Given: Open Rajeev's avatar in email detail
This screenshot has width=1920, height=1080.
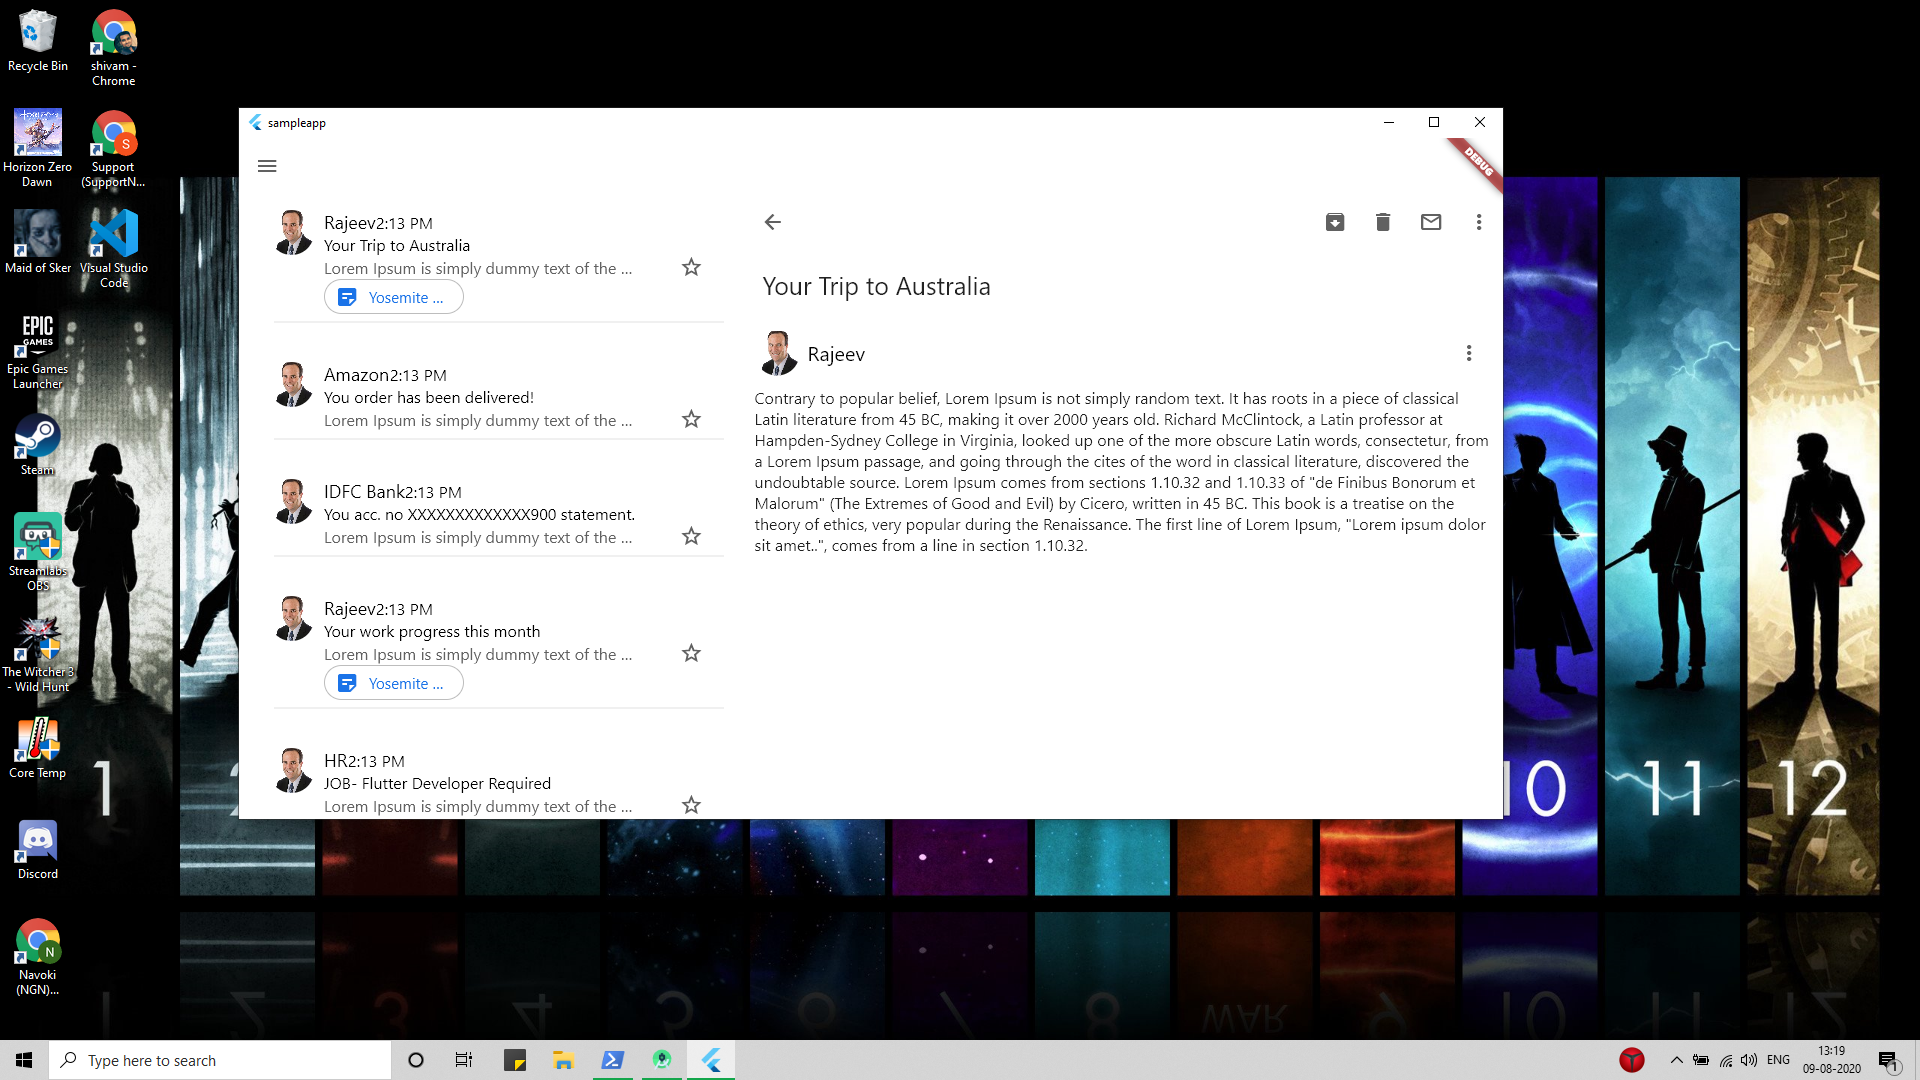Looking at the screenshot, I should pyautogui.click(x=779, y=354).
